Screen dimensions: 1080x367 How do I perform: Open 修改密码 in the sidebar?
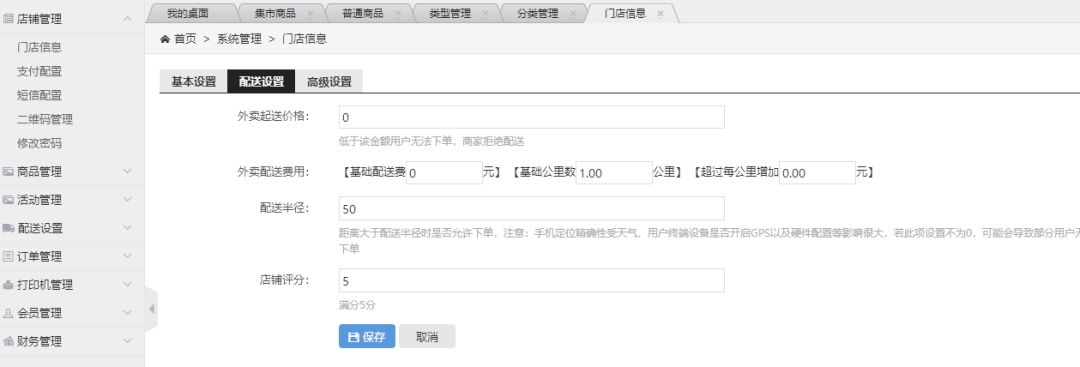pos(39,144)
